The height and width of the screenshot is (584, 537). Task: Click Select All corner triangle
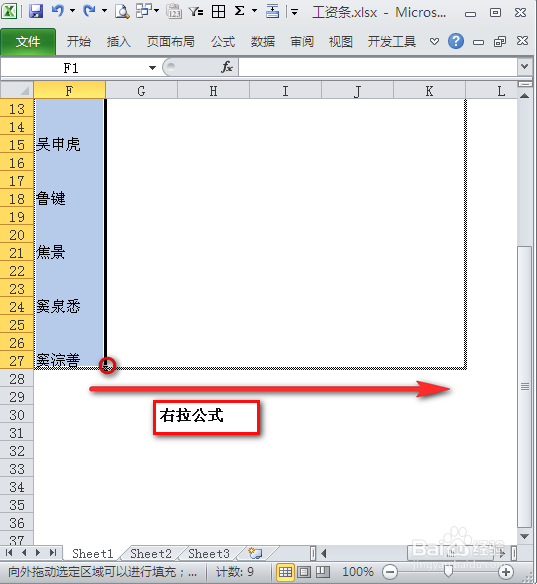pyautogui.click(x=17, y=90)
